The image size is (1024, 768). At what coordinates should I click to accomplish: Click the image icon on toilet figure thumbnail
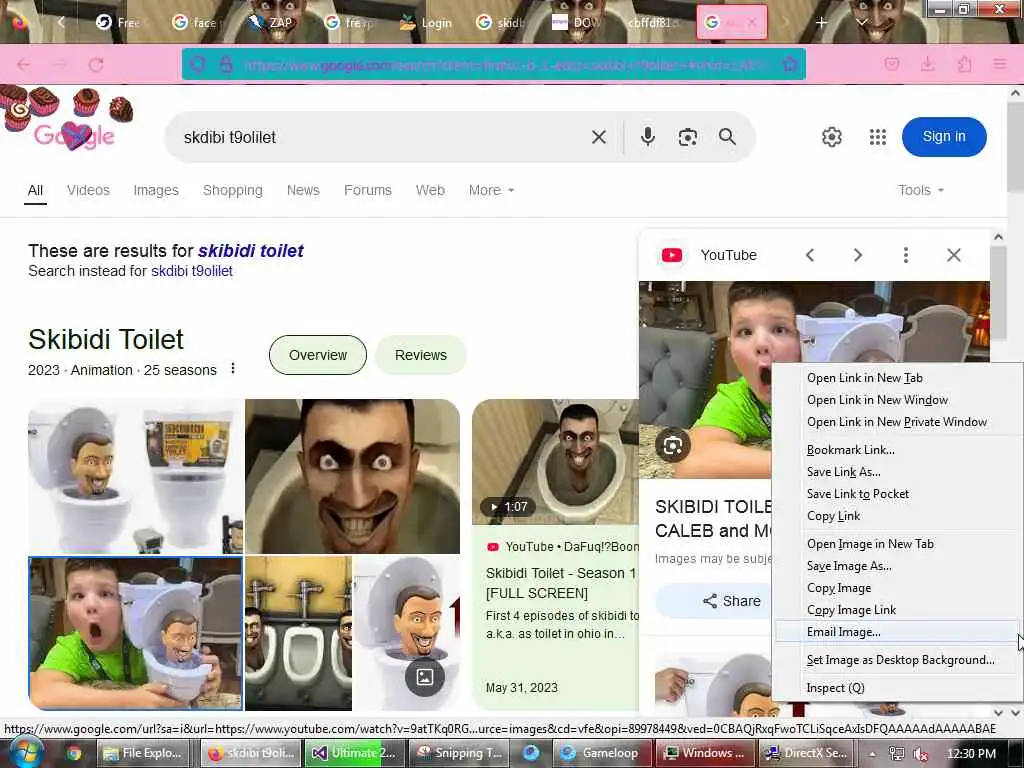[424, 677]
